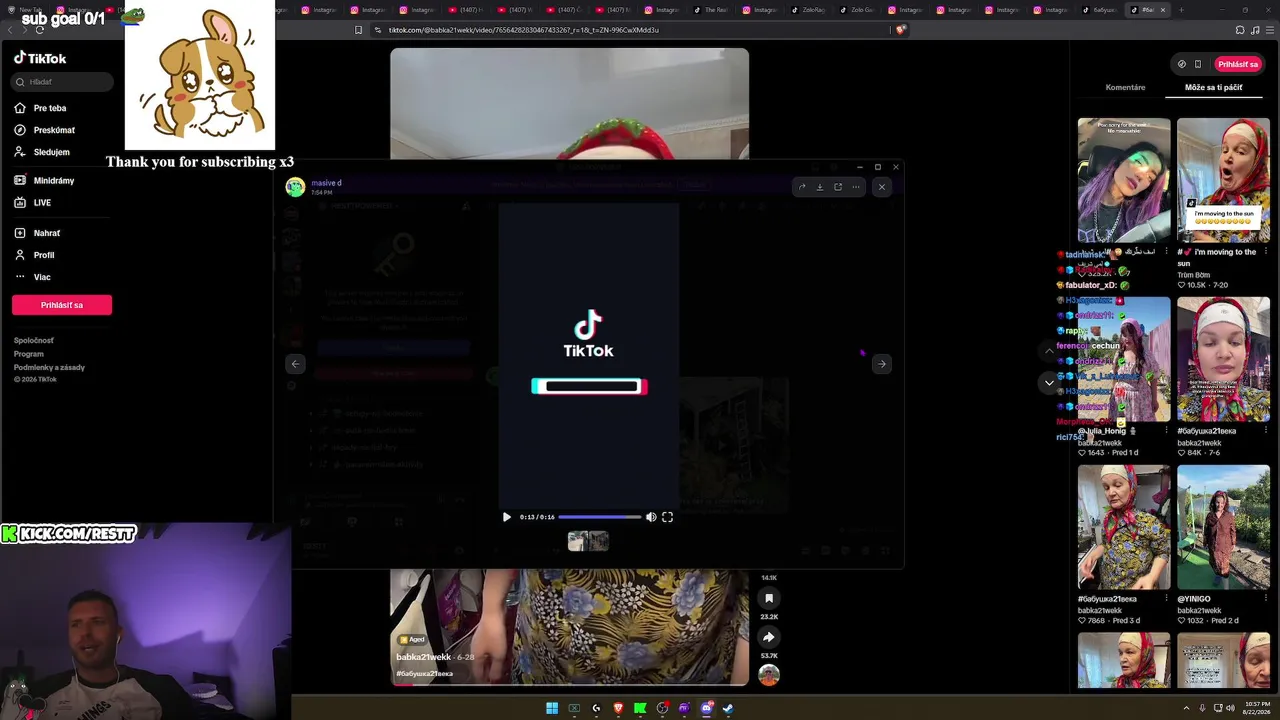Viewport: 1280px width, 720px height.
Task: Show hidden system tray icons
Action: point(1187,709)
